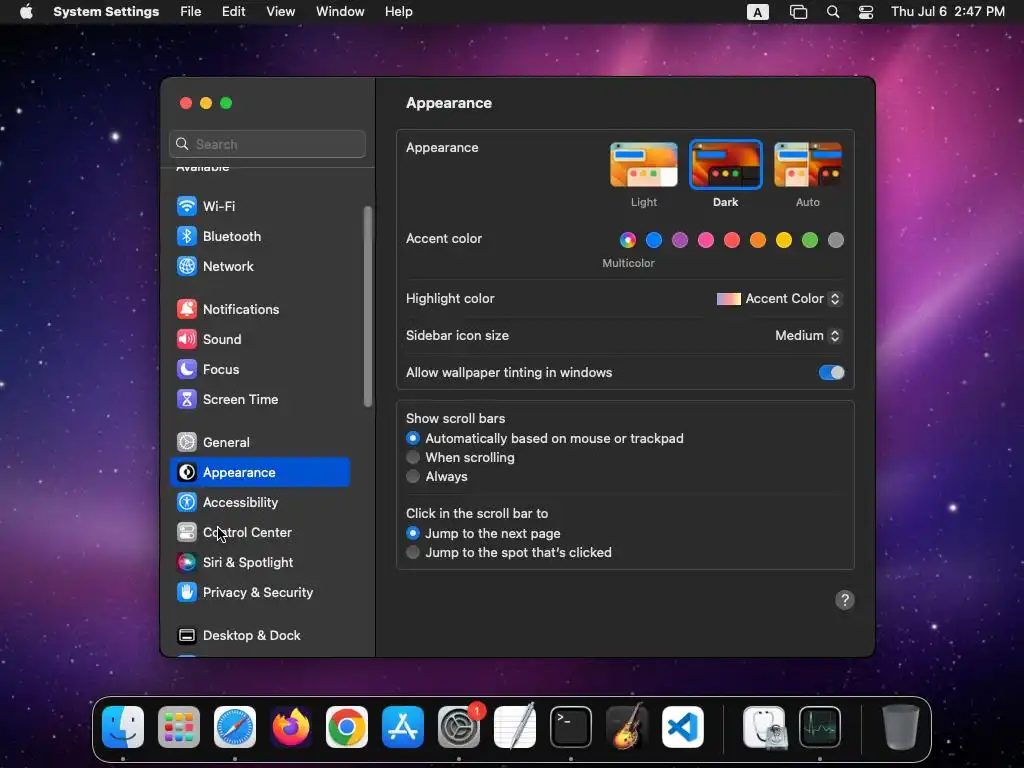Select pink accent color

[706, 240]
